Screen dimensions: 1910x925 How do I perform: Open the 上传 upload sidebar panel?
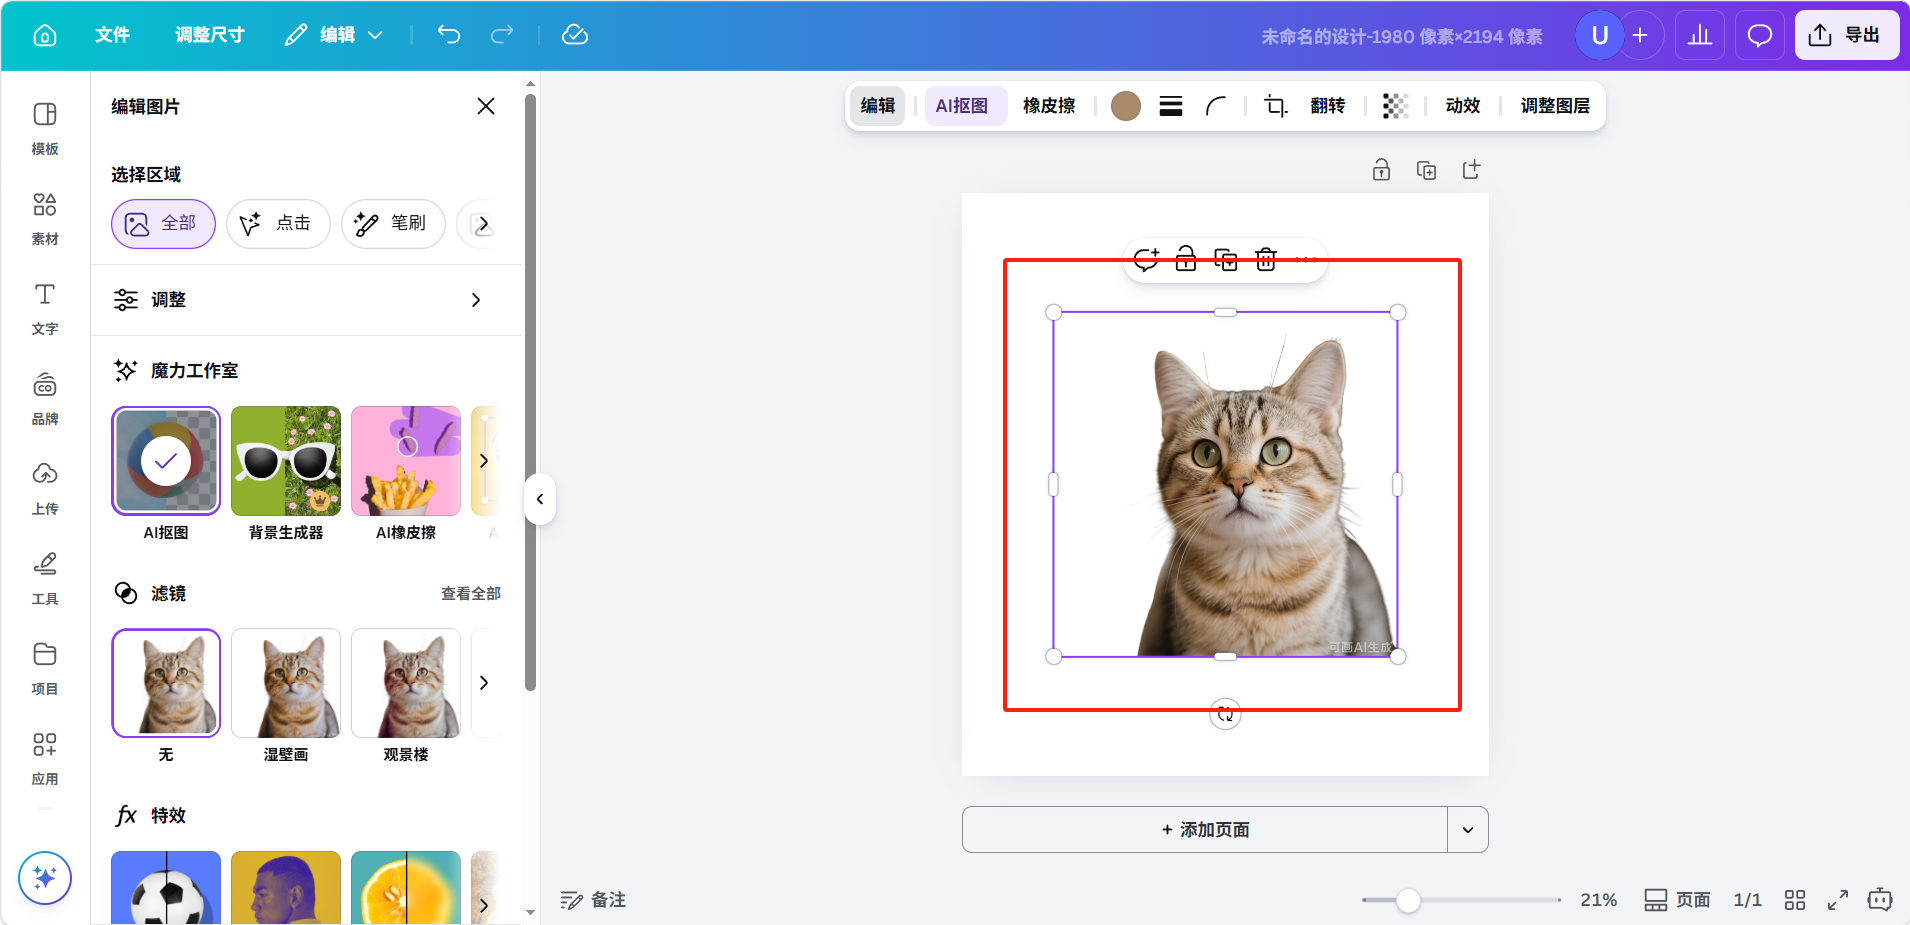(x=45, y=486)
